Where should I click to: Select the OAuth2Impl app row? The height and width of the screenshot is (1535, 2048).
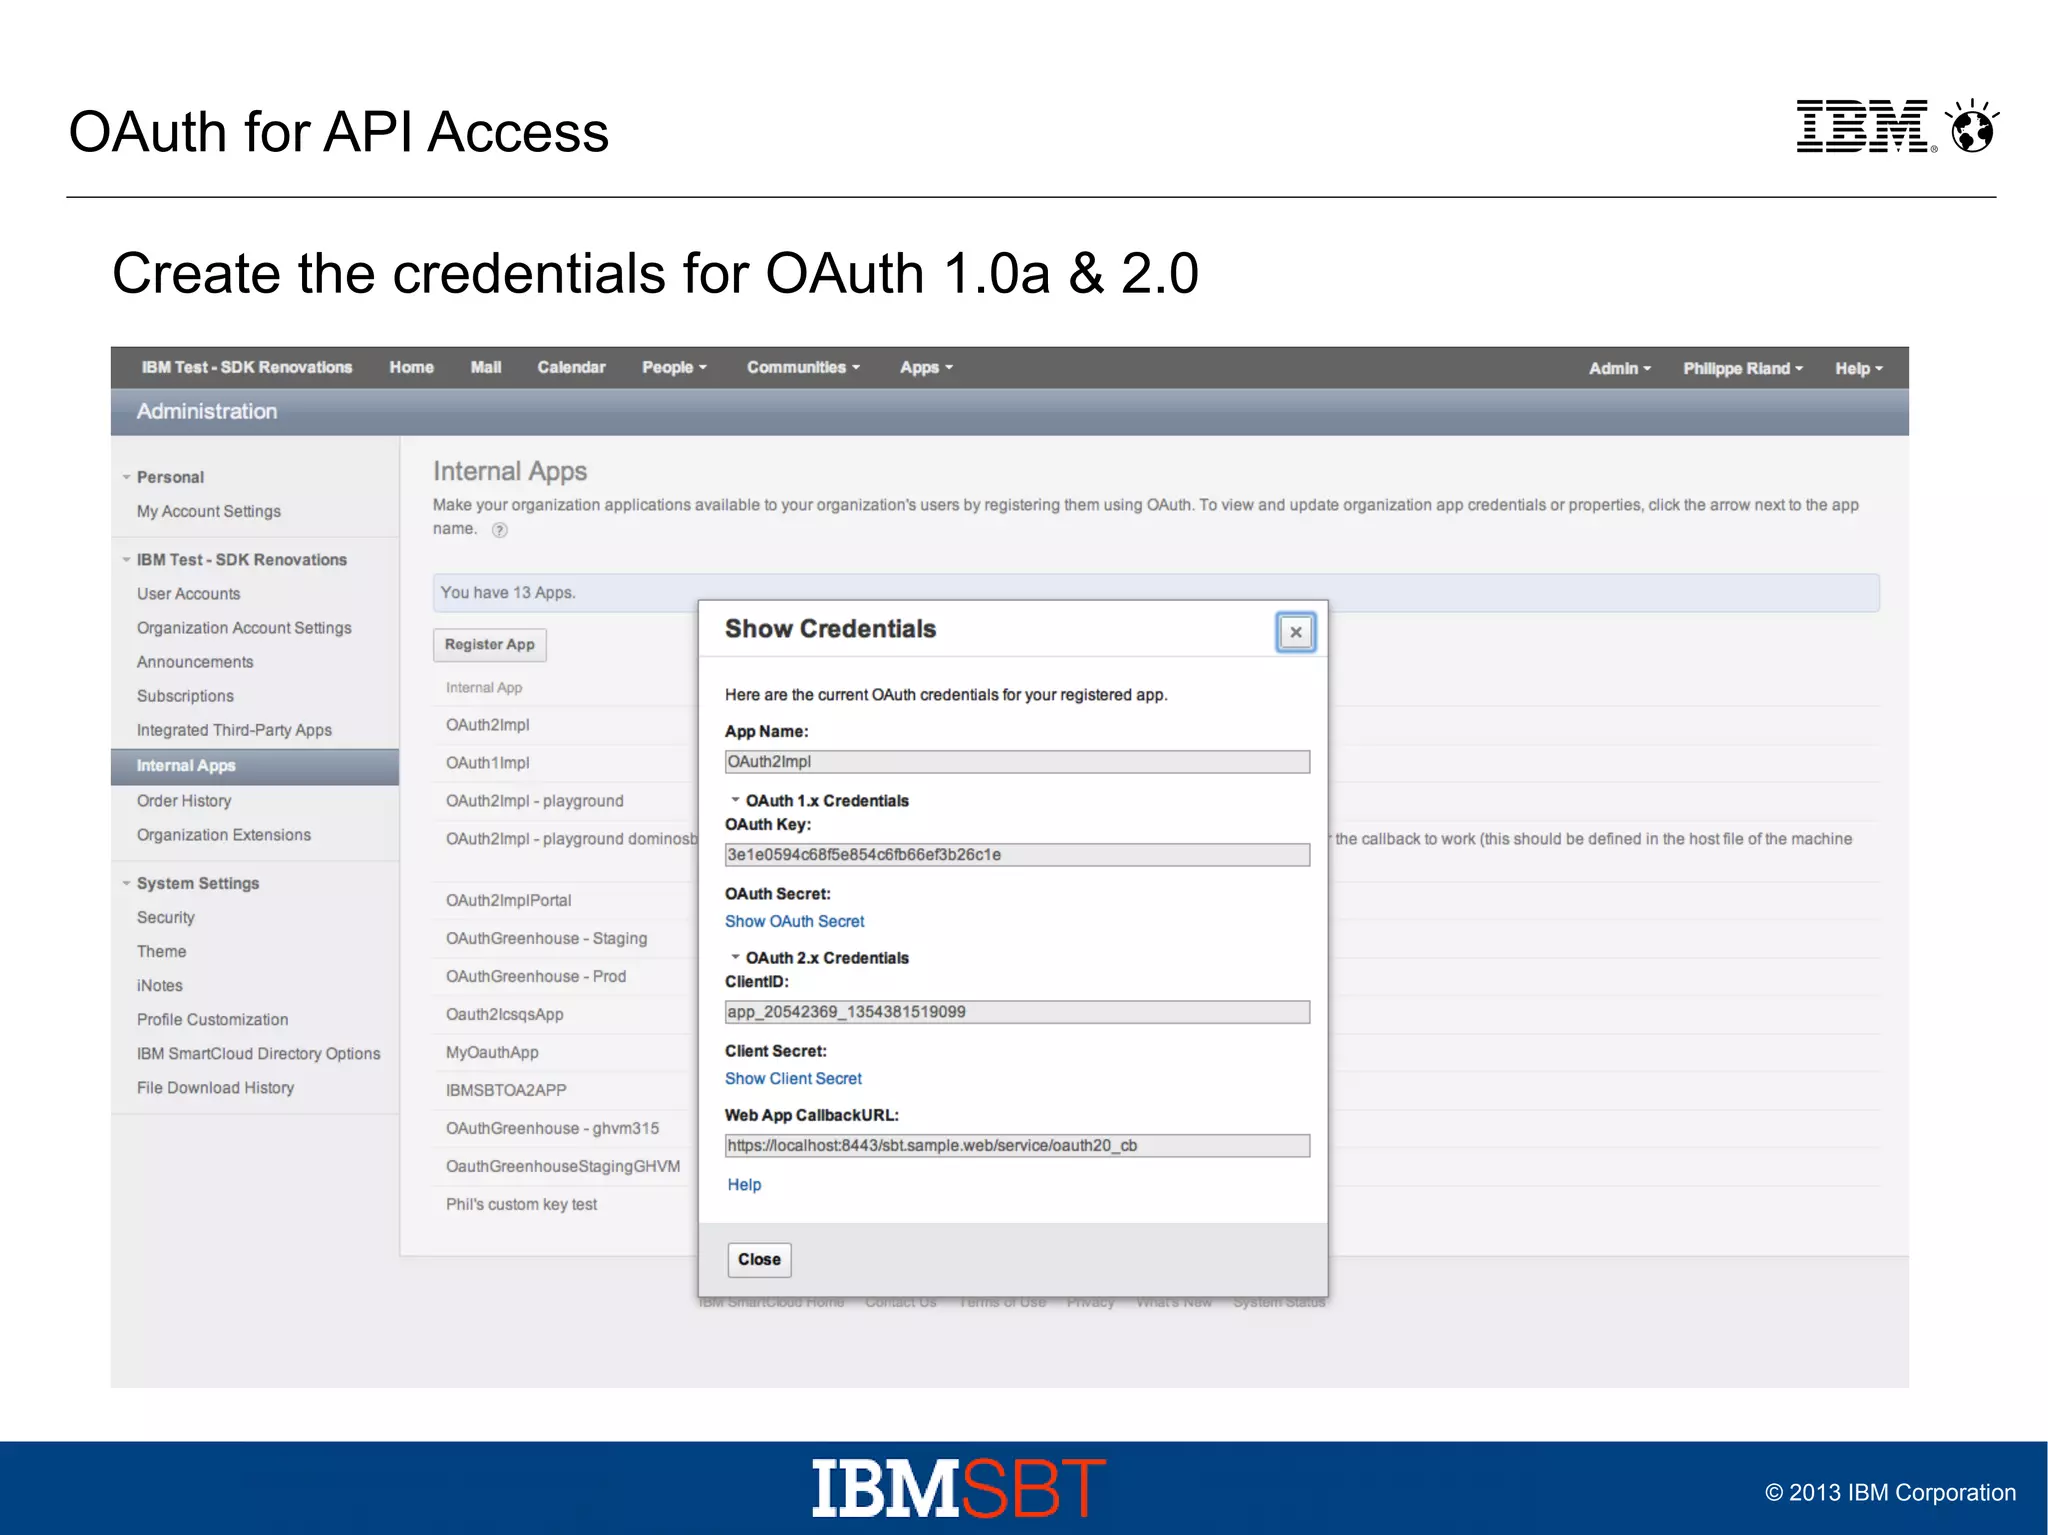(x=488, y=725)
